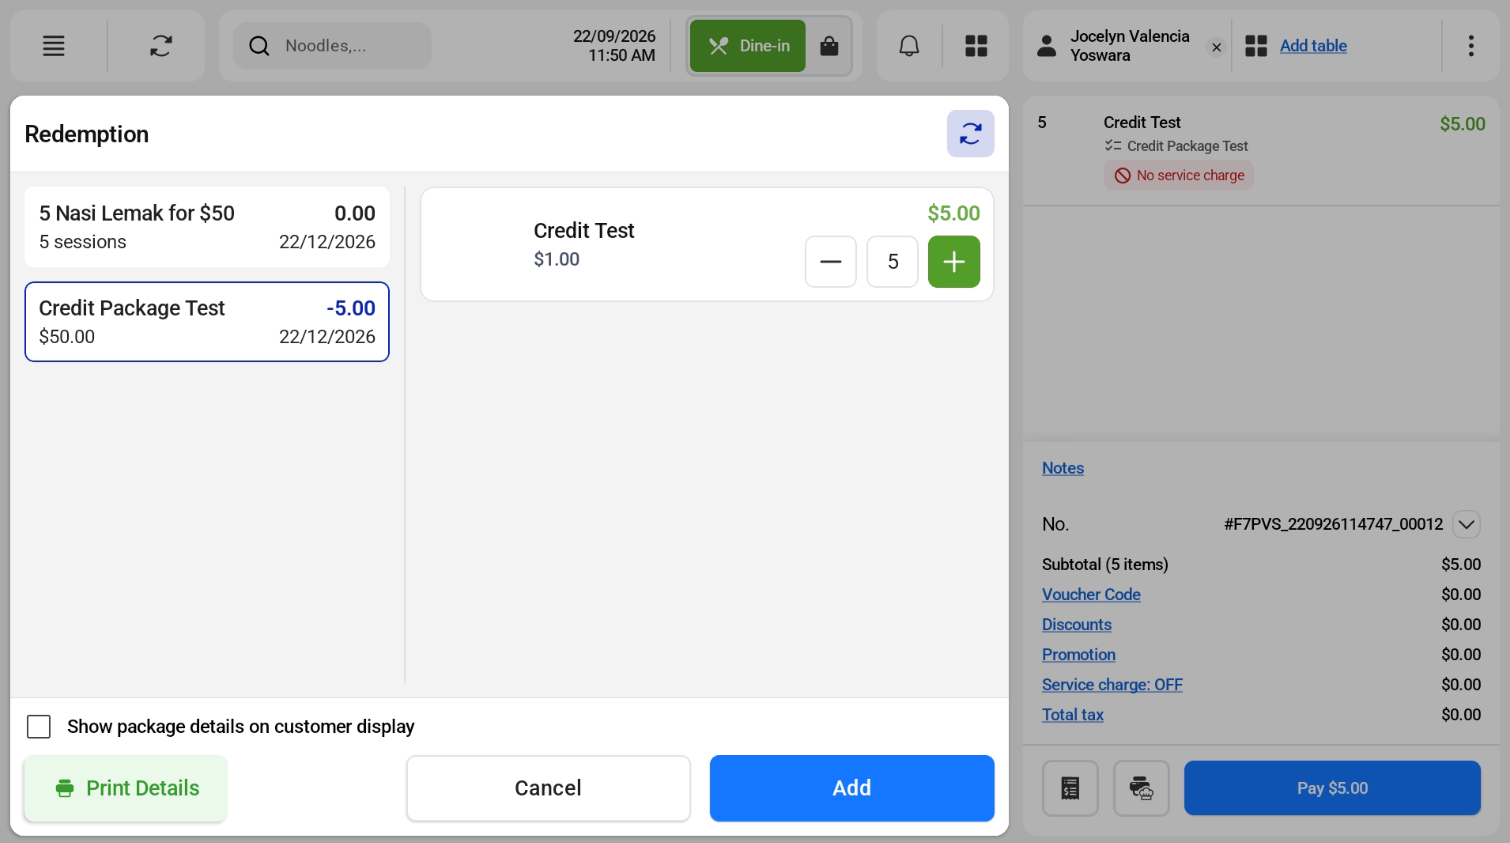Refresh the Redemption package list

pos(971,134)
